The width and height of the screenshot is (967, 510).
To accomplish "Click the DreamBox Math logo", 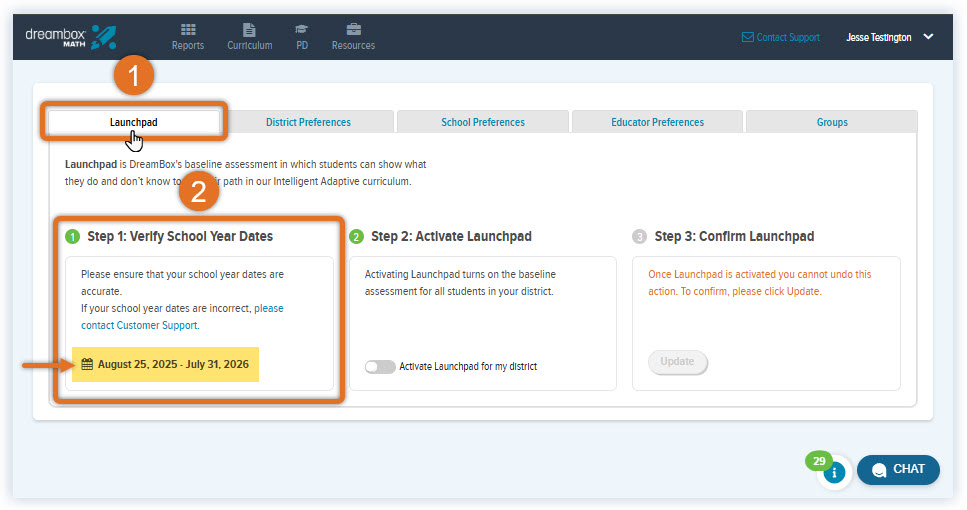I will coord(70,37).
